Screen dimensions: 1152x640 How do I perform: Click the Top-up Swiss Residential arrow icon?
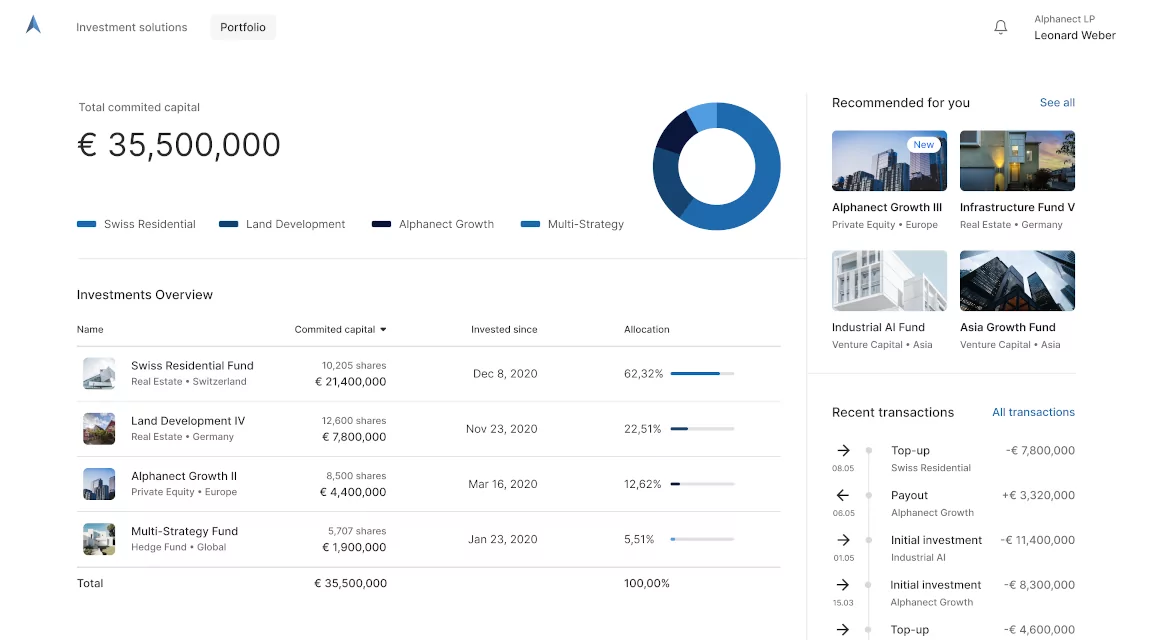(843, 450)
